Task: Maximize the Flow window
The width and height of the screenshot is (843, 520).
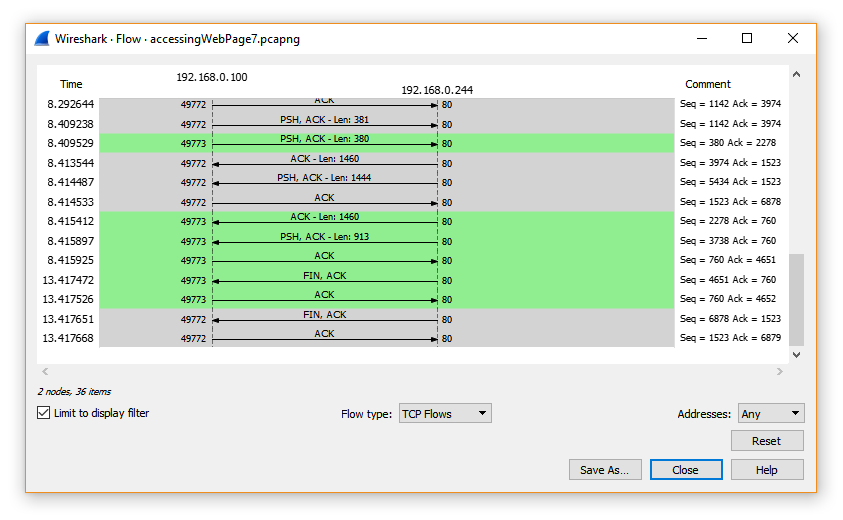Action: pyautogui.click(x=746, y=39)
